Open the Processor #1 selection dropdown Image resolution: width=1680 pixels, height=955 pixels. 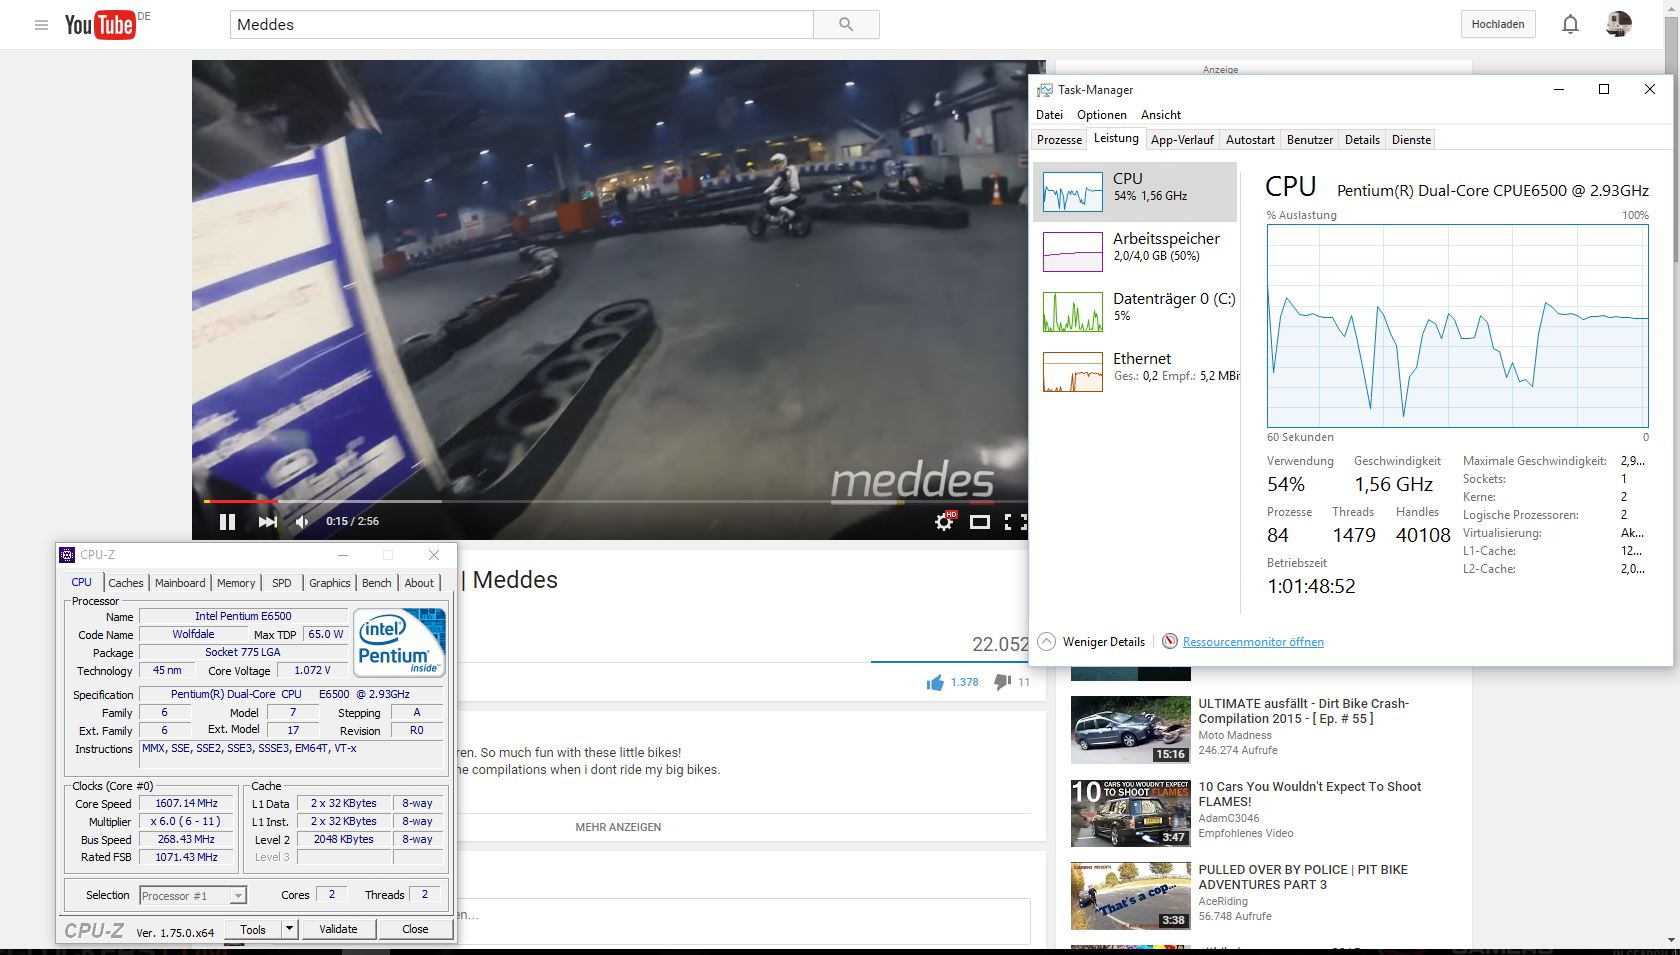[x=192, y=896]
